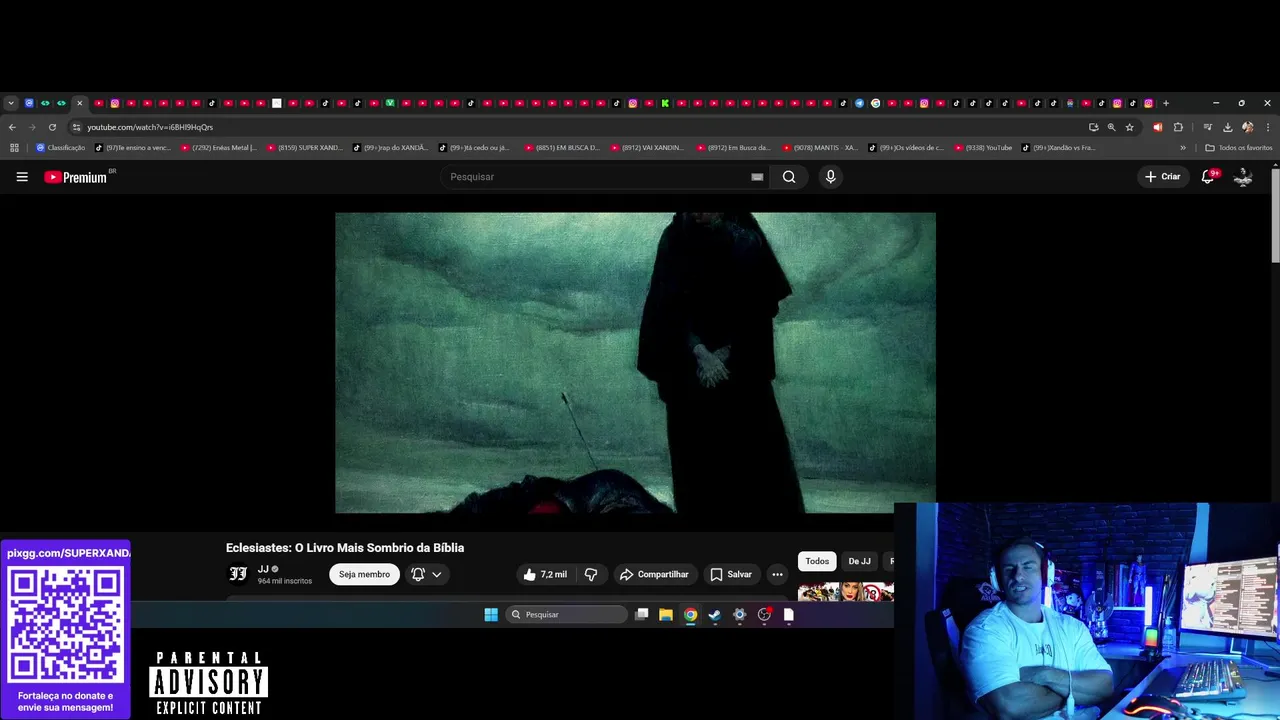
Task: Open the '(8159) SUPER XAND...' bookmark
Action: pyautogui.click(x=305, y=148)
